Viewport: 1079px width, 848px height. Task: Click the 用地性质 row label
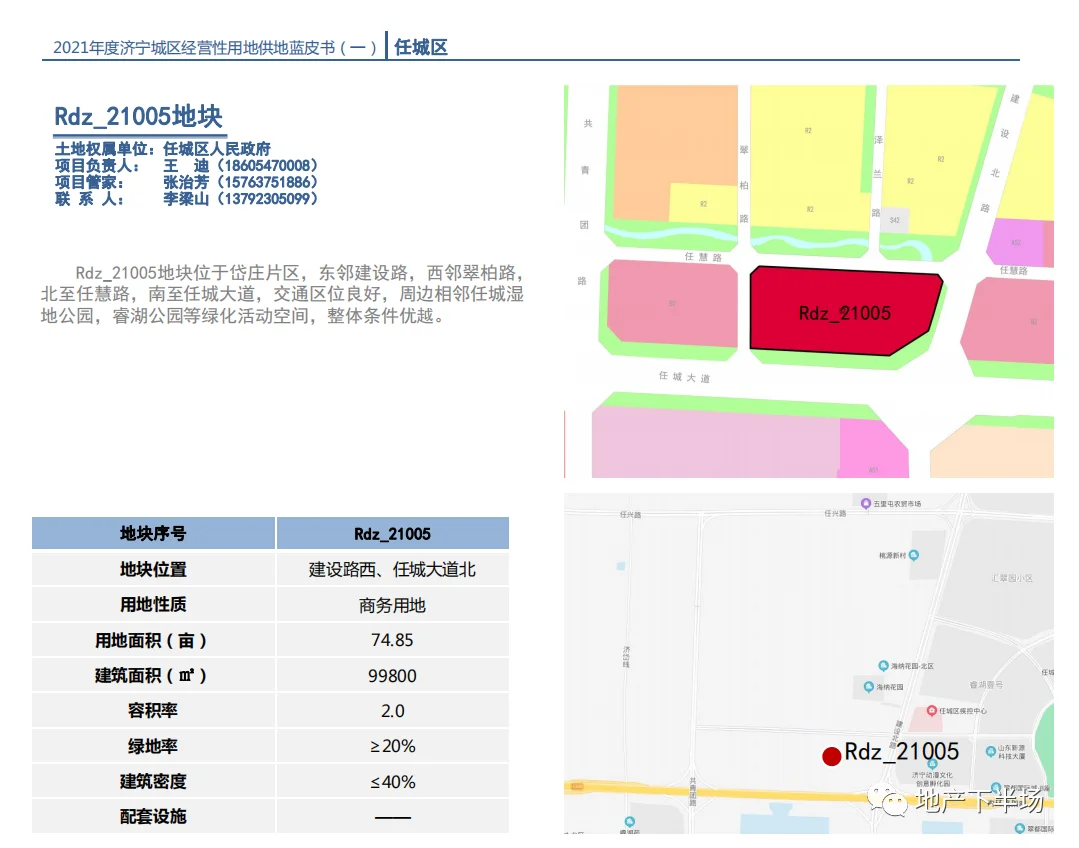153,604
